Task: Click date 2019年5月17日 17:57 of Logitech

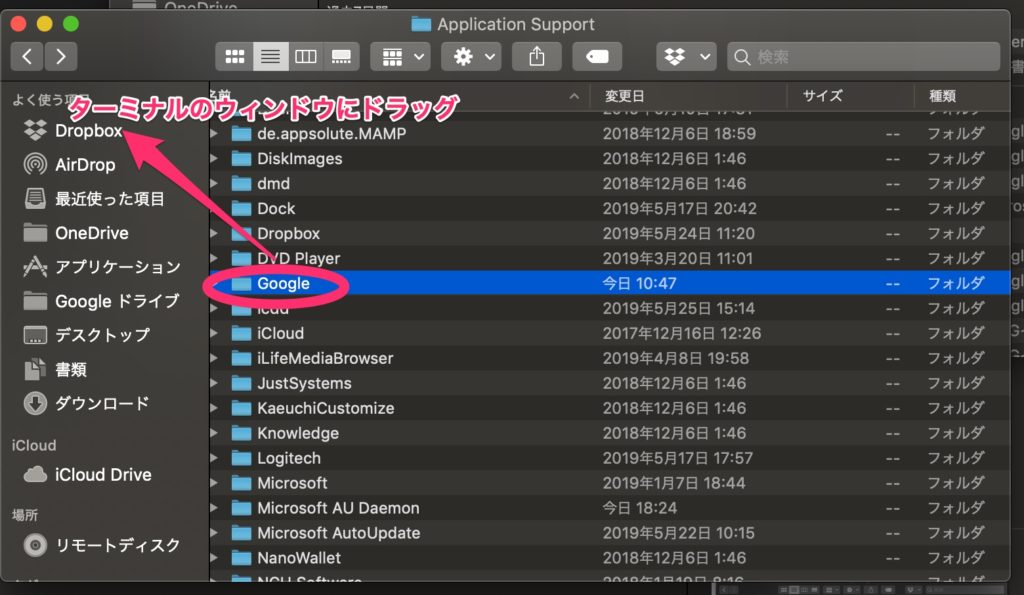Action: click(677, 458)
